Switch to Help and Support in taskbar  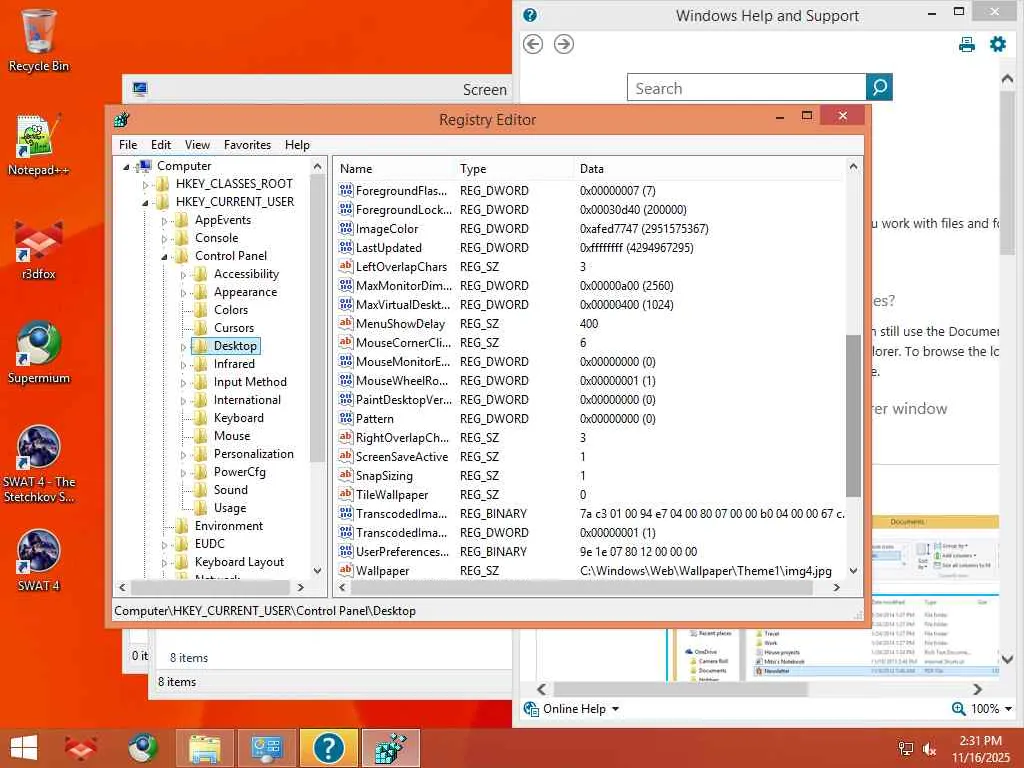328,748
